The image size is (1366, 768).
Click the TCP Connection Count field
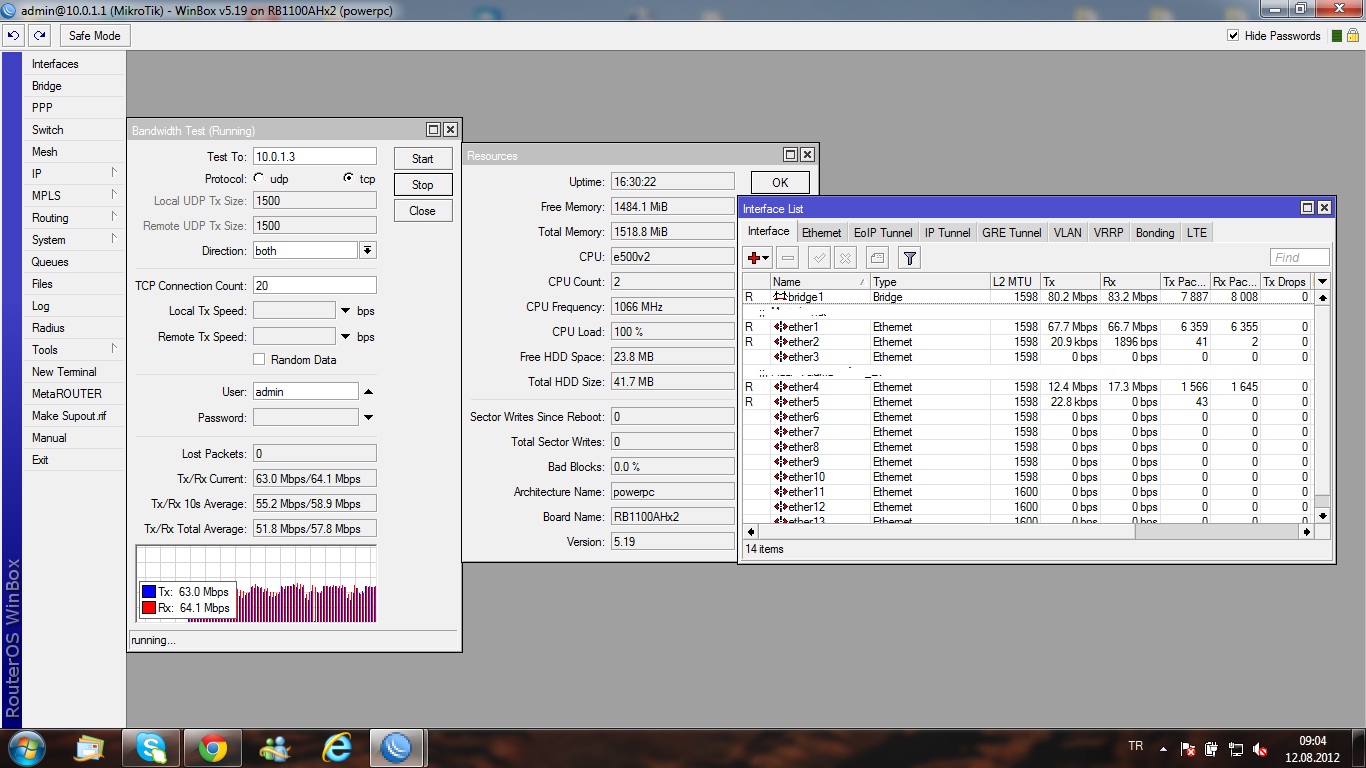(x=315, y=285)
